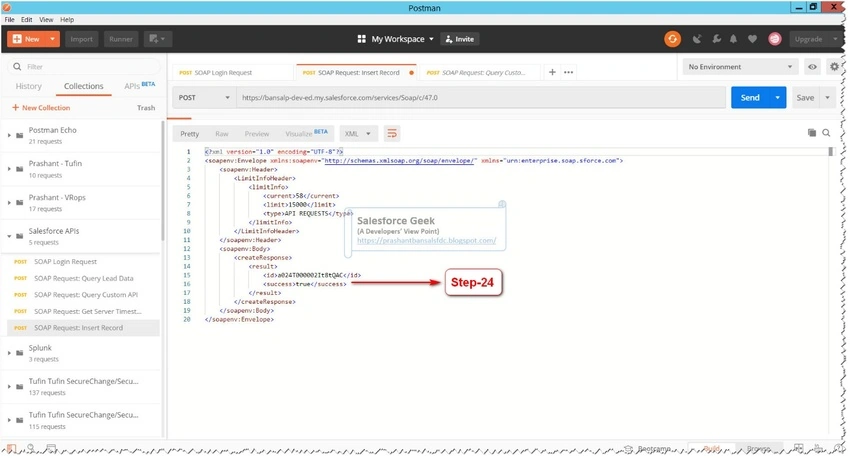Click the Invite button
The image size is (850, 458).
click(460, 39)
